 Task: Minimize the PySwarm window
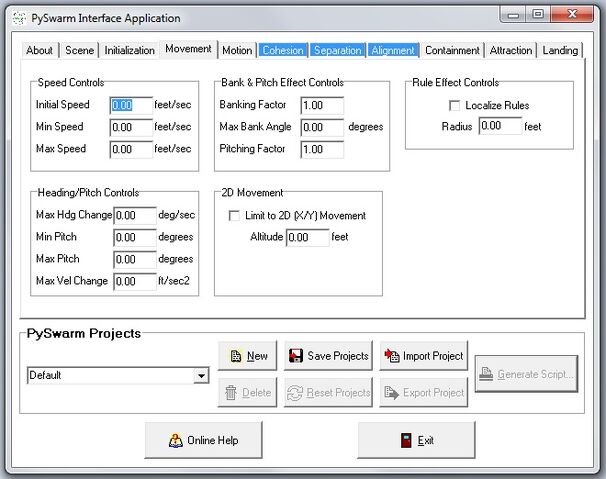(x=513, y=15)
